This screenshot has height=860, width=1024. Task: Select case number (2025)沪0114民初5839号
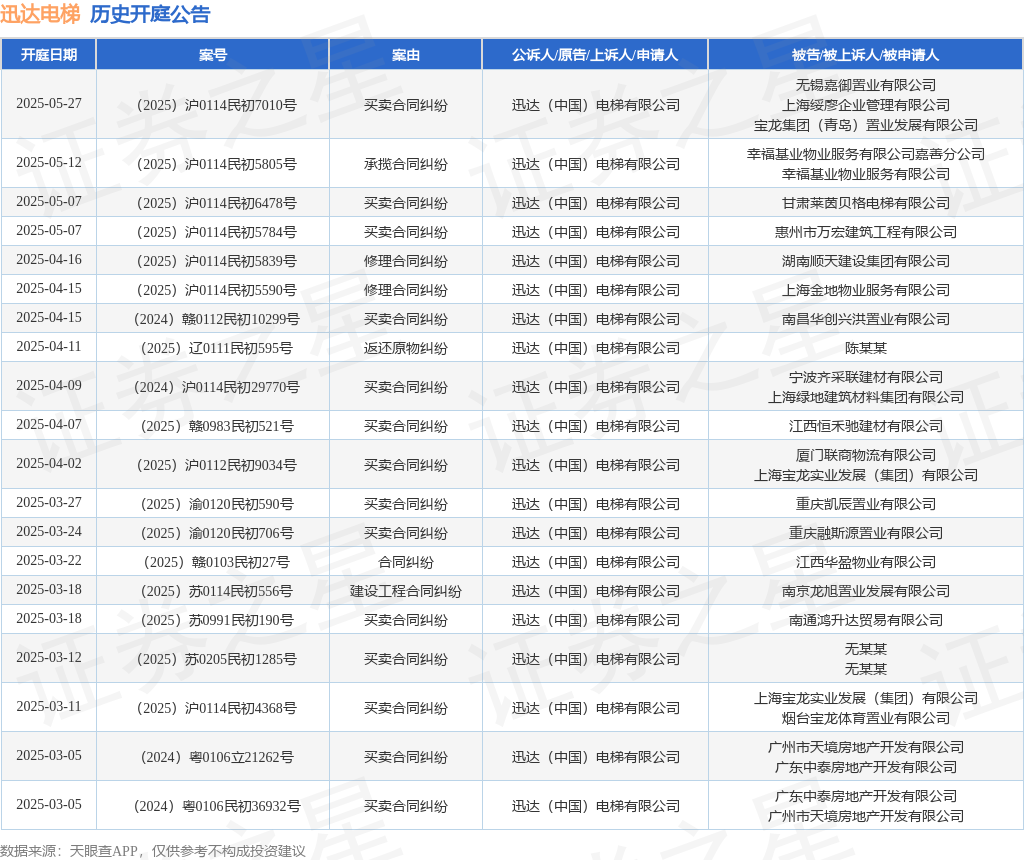pyautogui.click(x=216, y=261)
